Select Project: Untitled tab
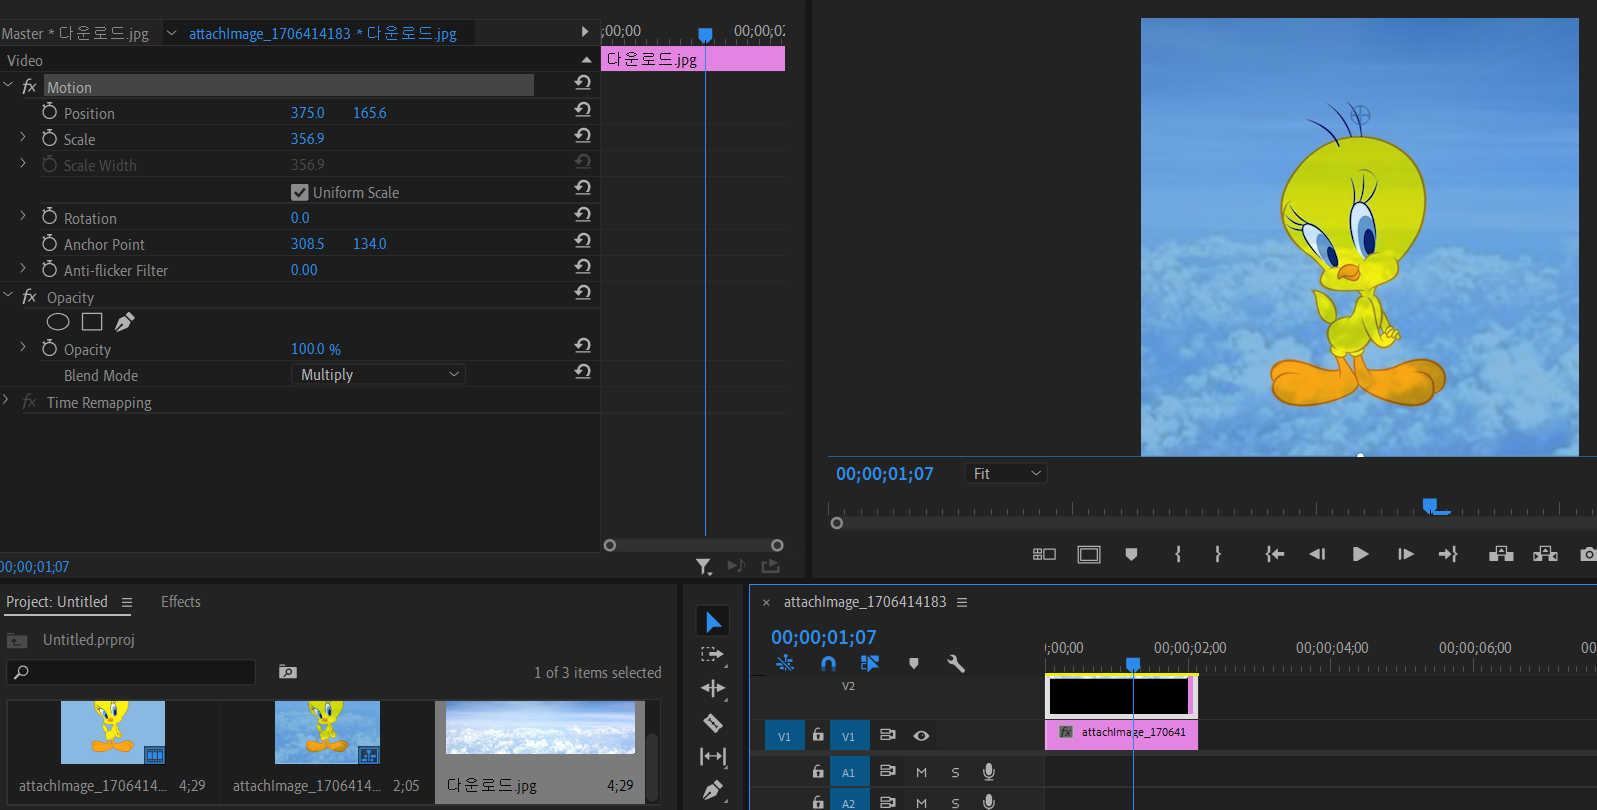 57,602
